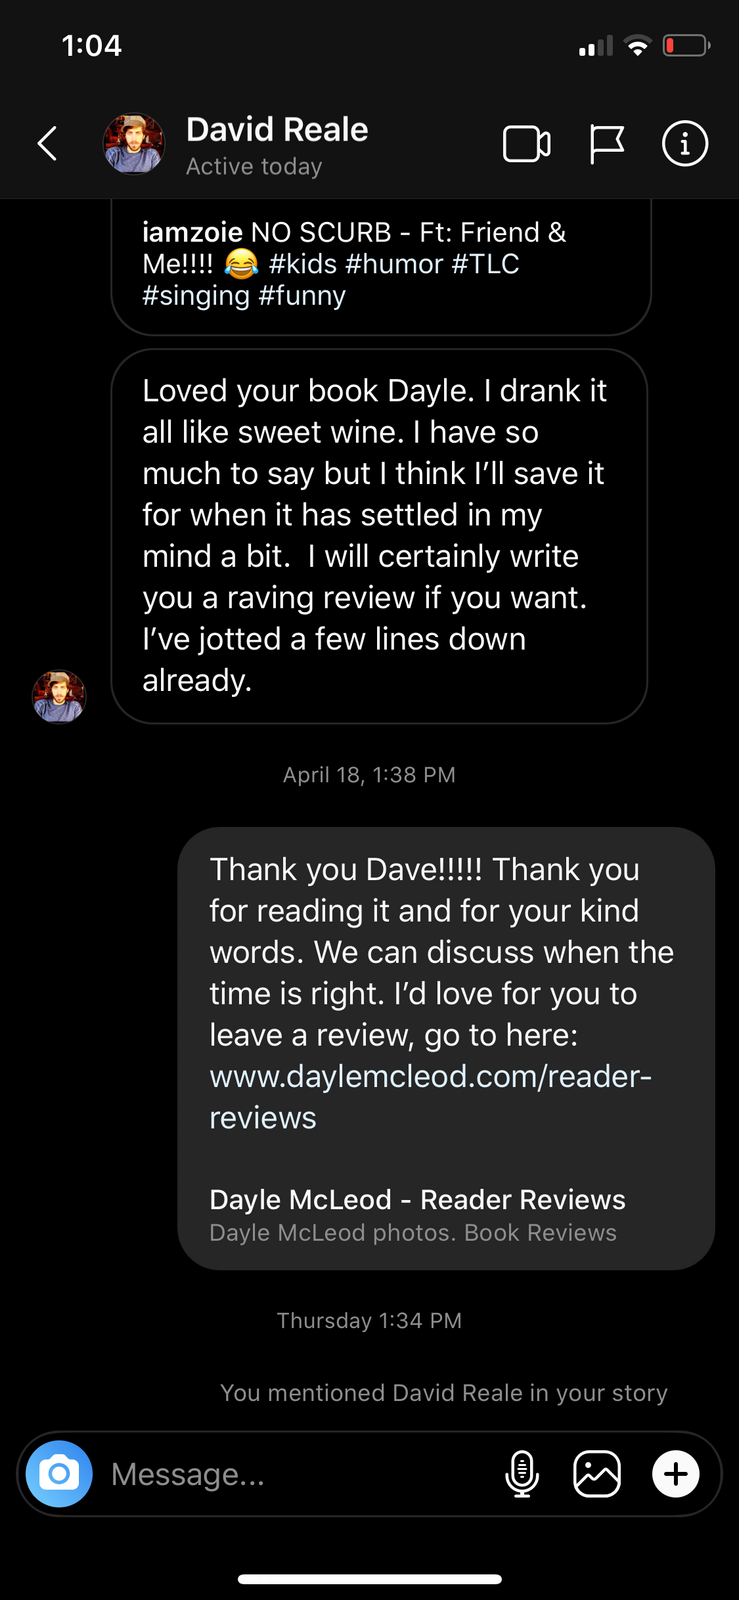739x1600 pixels.
Task: Tap David's avatar beside his message
Action: point(59,696)
